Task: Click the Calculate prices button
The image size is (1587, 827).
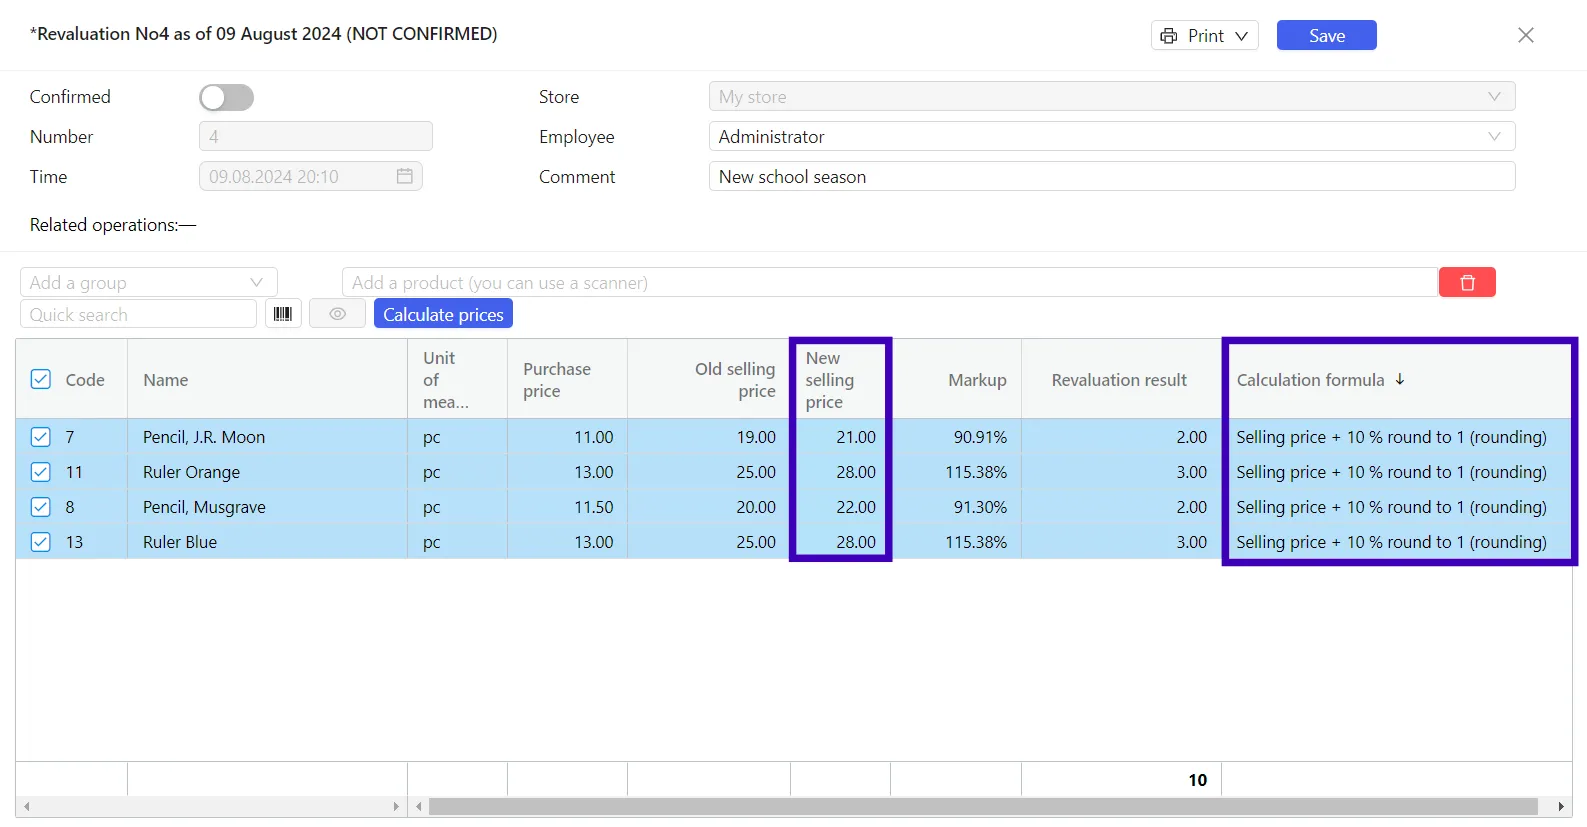Action: point(443,314)
